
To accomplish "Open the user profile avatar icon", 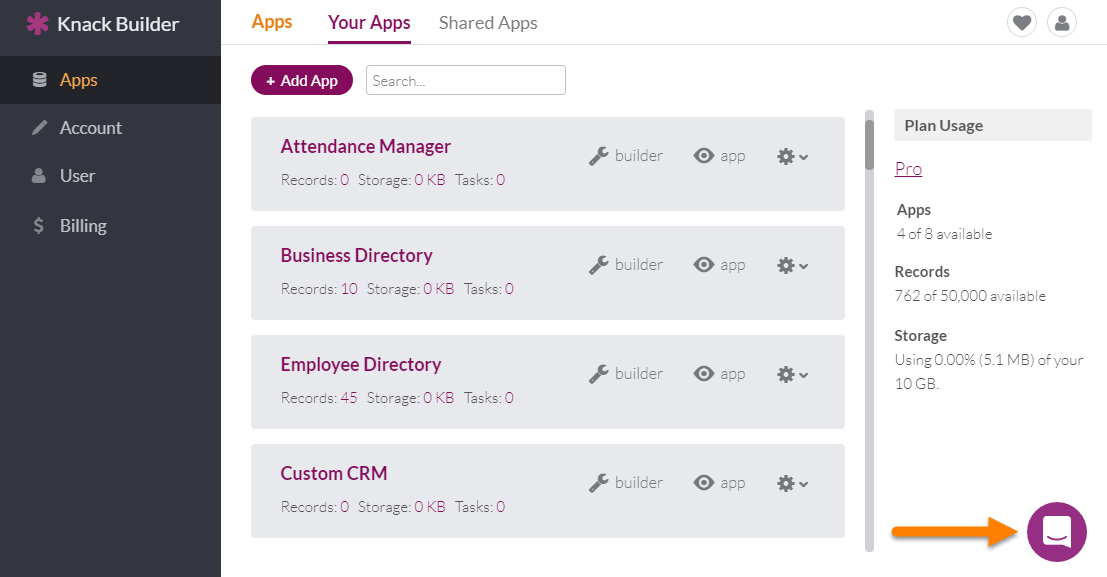I will [x=1062, y=23].
